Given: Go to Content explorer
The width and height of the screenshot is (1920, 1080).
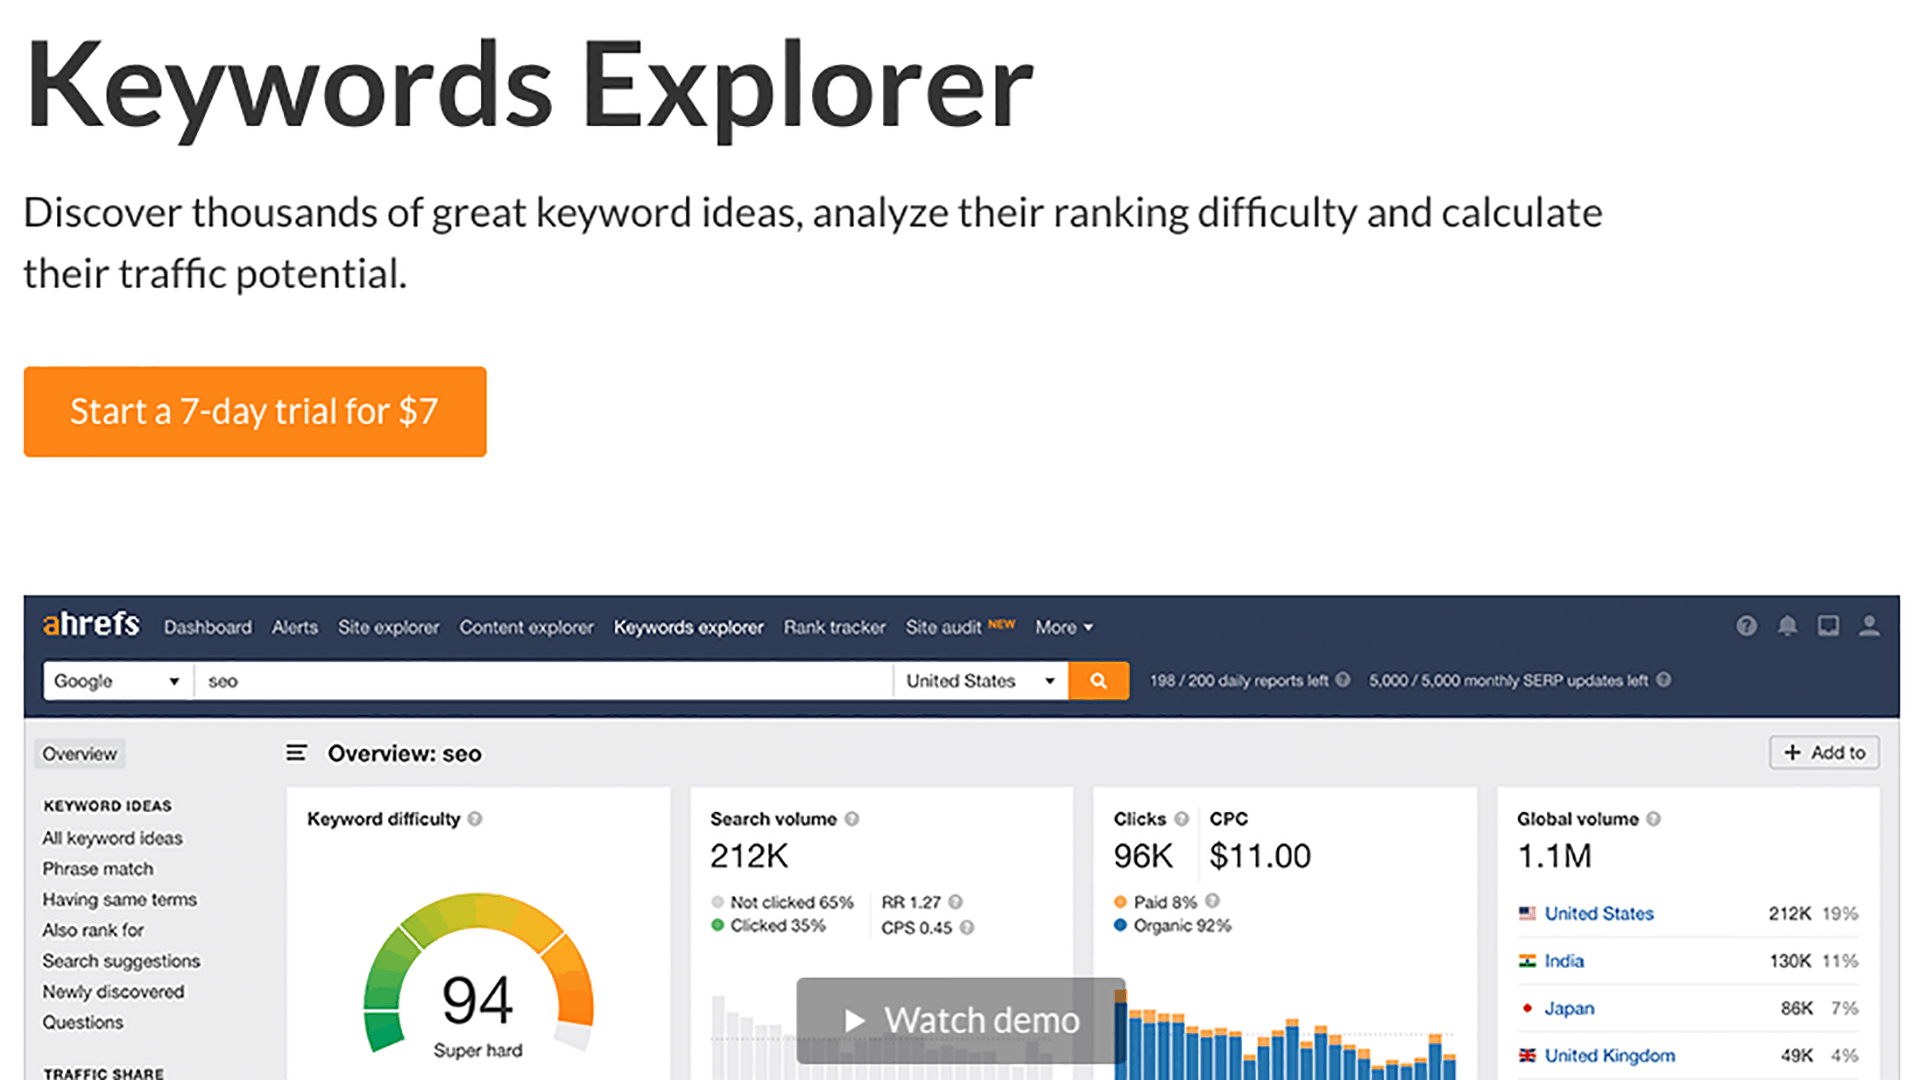Looking at the screenshot, I should (527, 627).
